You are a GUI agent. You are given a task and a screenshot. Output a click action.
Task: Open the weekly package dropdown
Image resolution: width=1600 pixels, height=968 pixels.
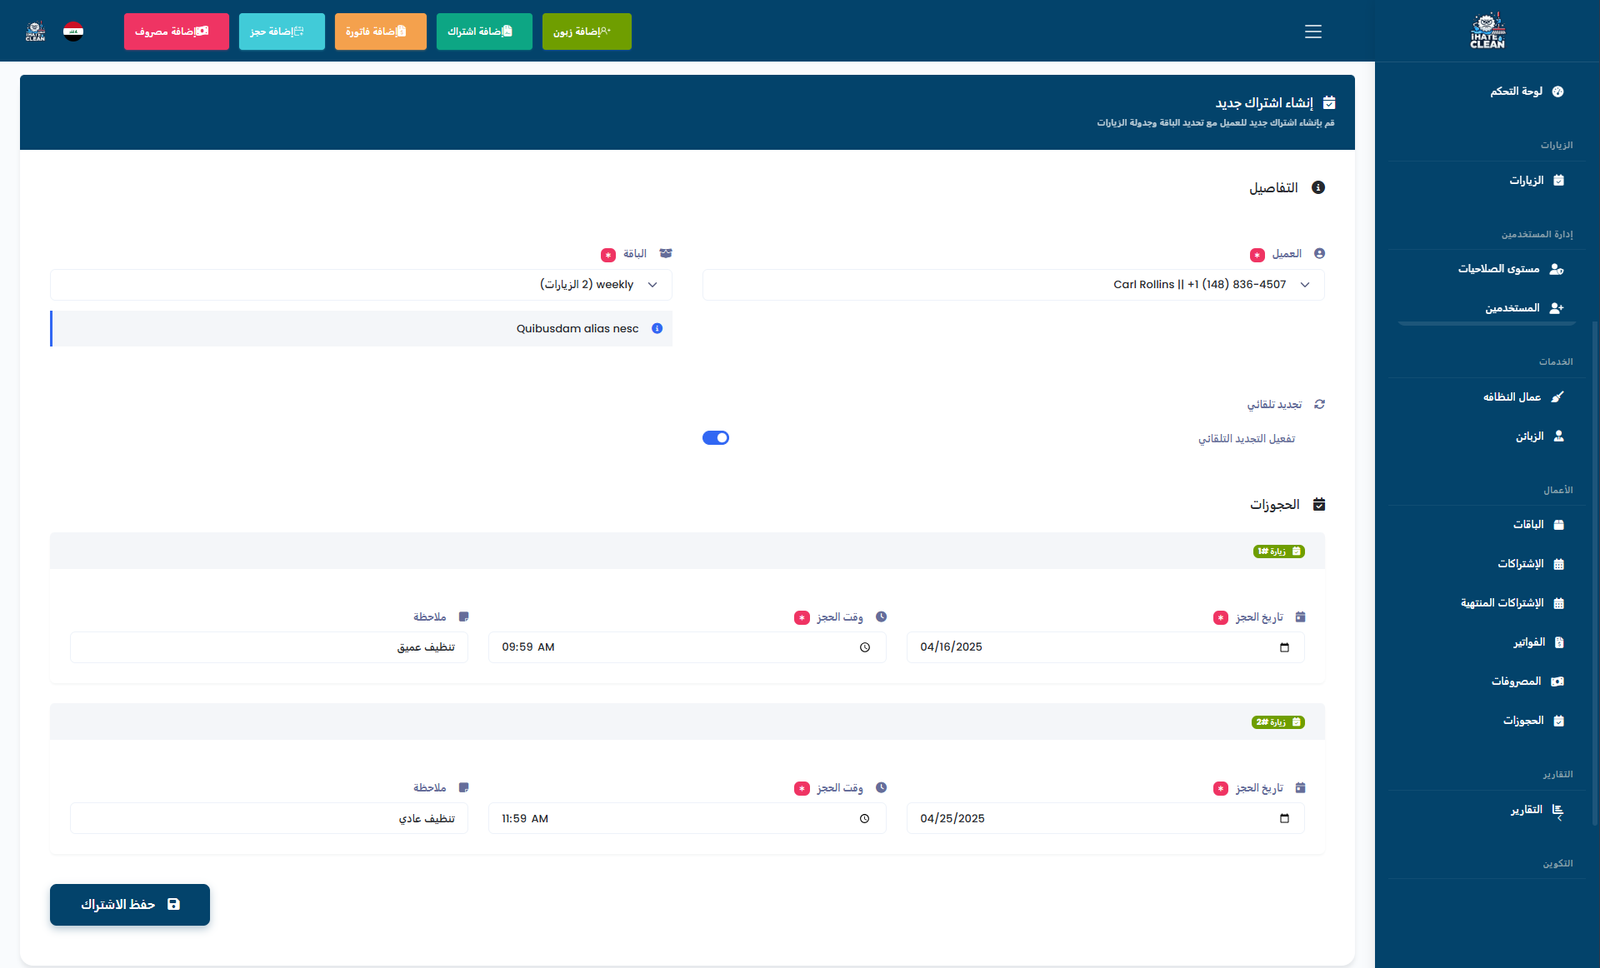pyautogui.click(x=361, y=285)
